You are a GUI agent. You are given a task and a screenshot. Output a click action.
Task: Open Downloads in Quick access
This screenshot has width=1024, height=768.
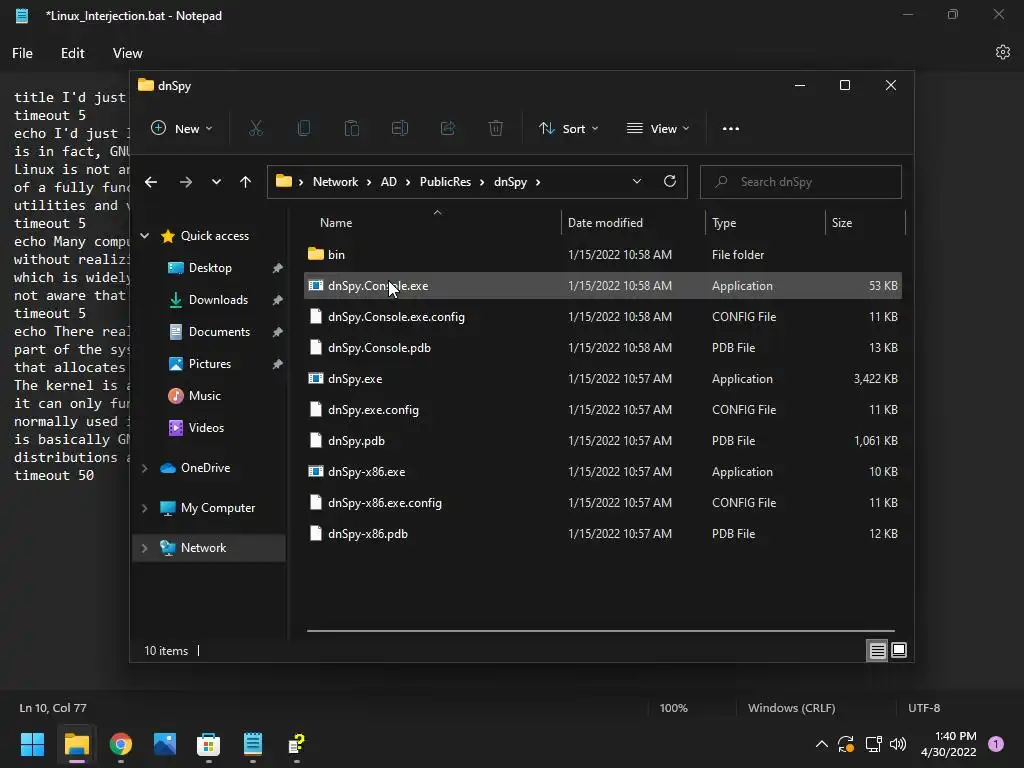pos(218,300)
